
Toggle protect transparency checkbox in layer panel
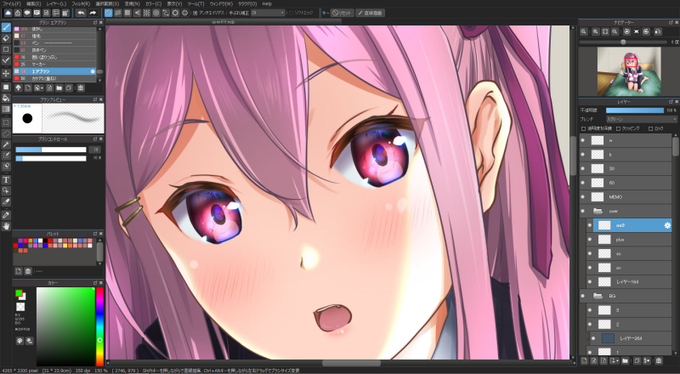[x=583, y=129]
